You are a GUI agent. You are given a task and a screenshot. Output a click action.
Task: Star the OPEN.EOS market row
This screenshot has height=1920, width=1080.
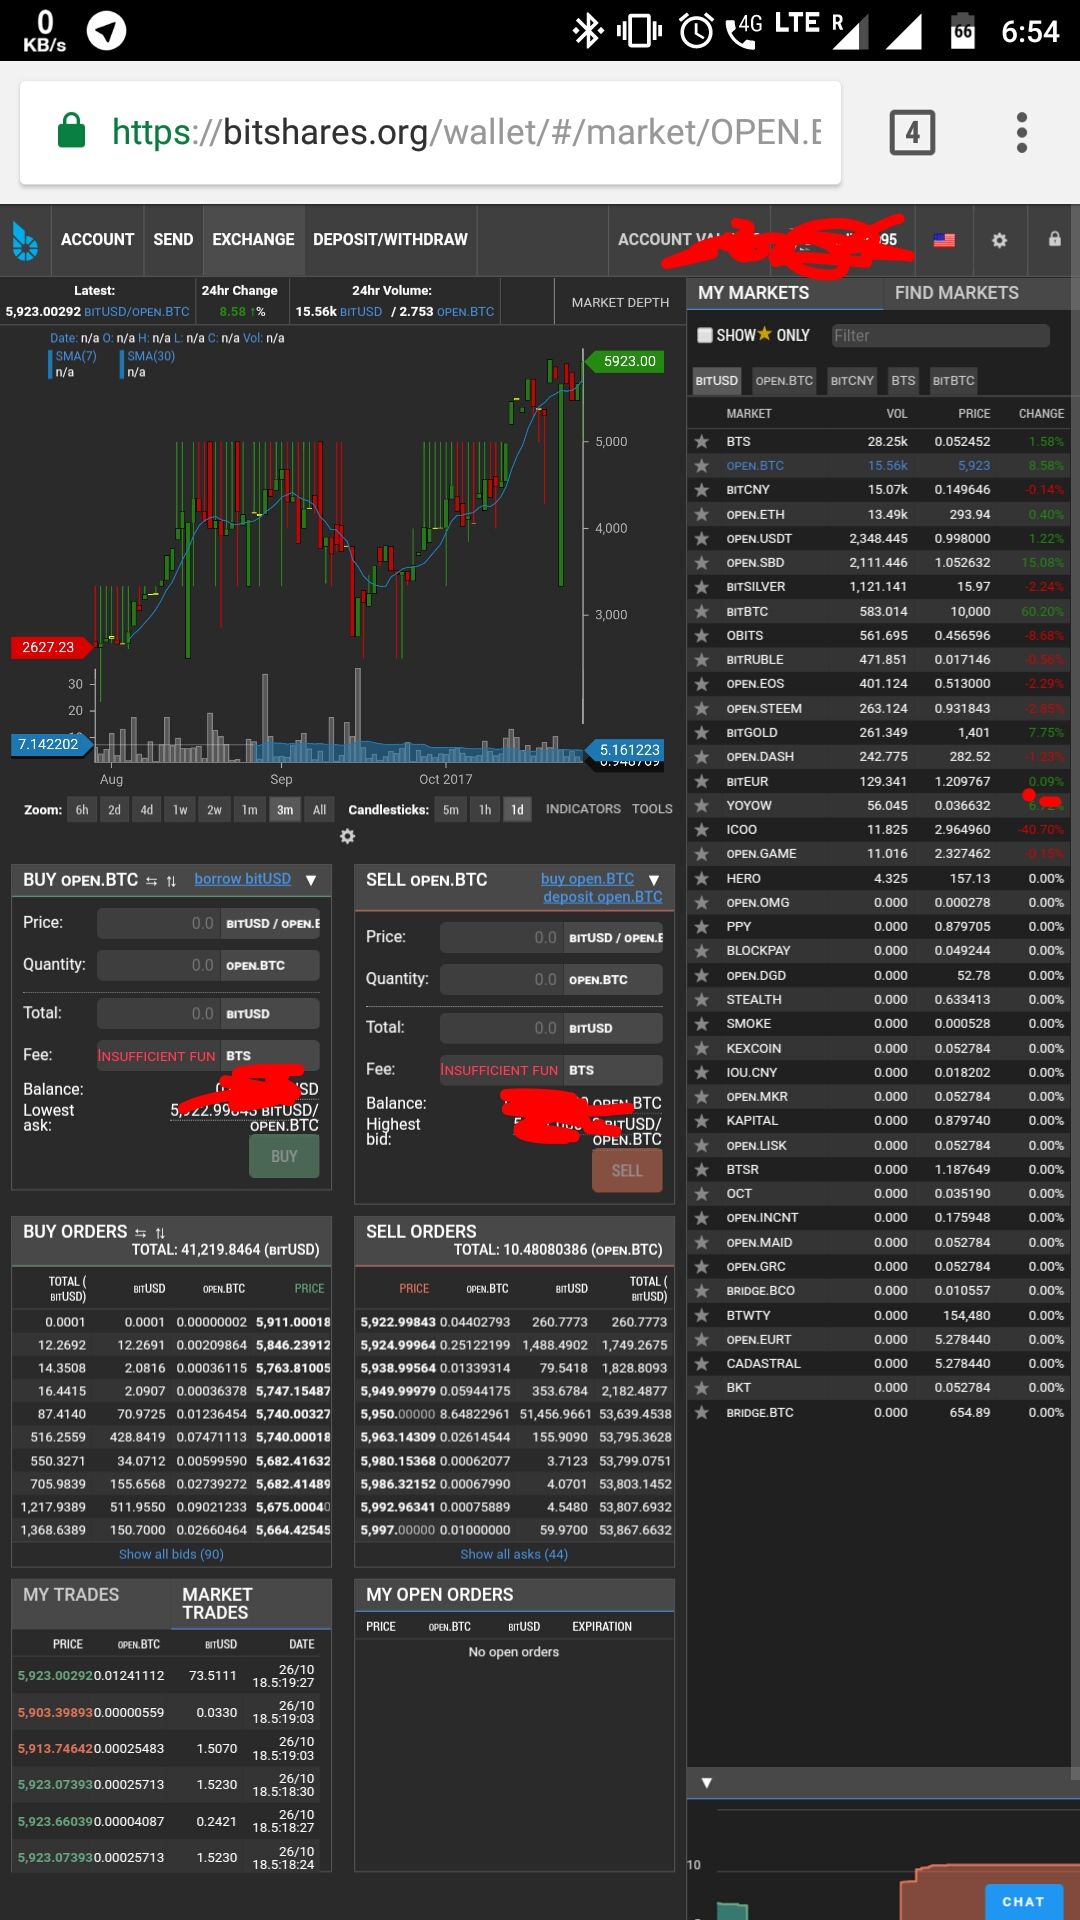[x=702, y=684]
